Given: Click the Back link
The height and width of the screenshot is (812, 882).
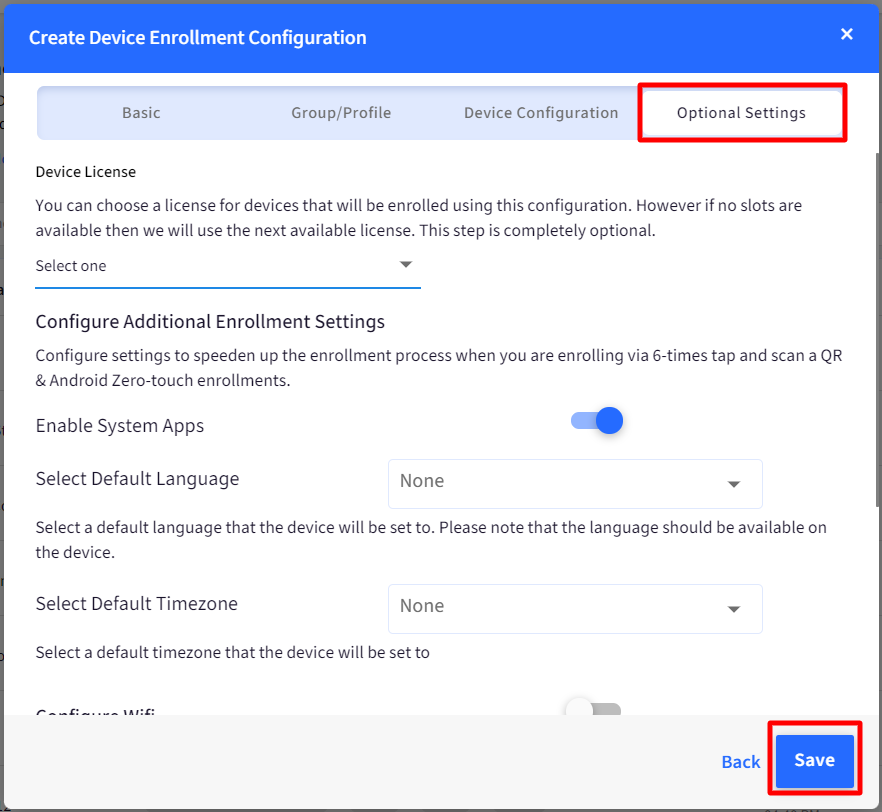Looking at the screenshot, I should 740,762.
